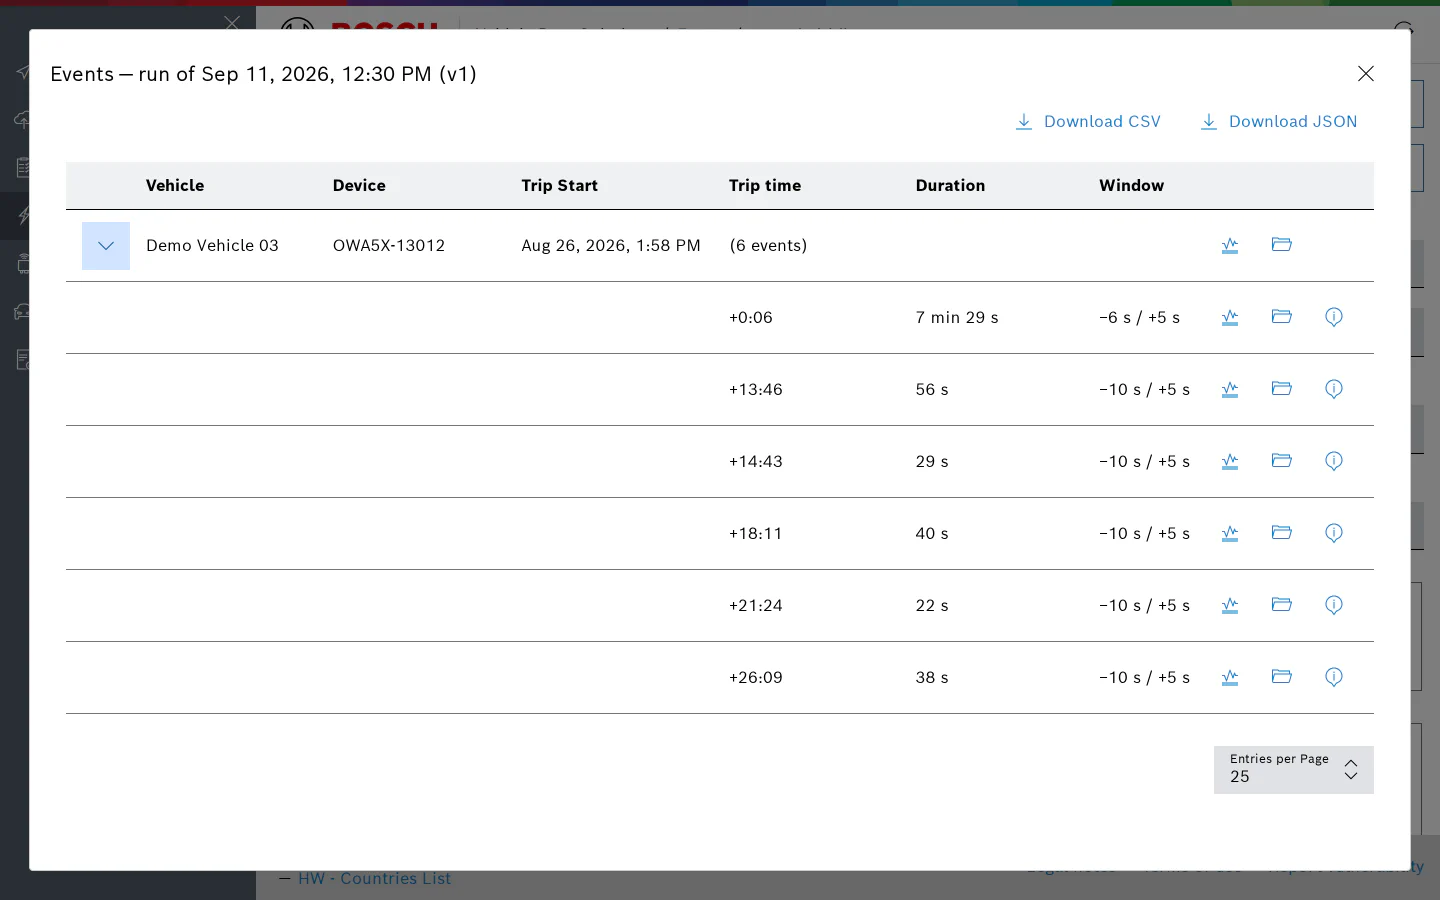Open folder icon for +13:46 event

click(1282, 389)
